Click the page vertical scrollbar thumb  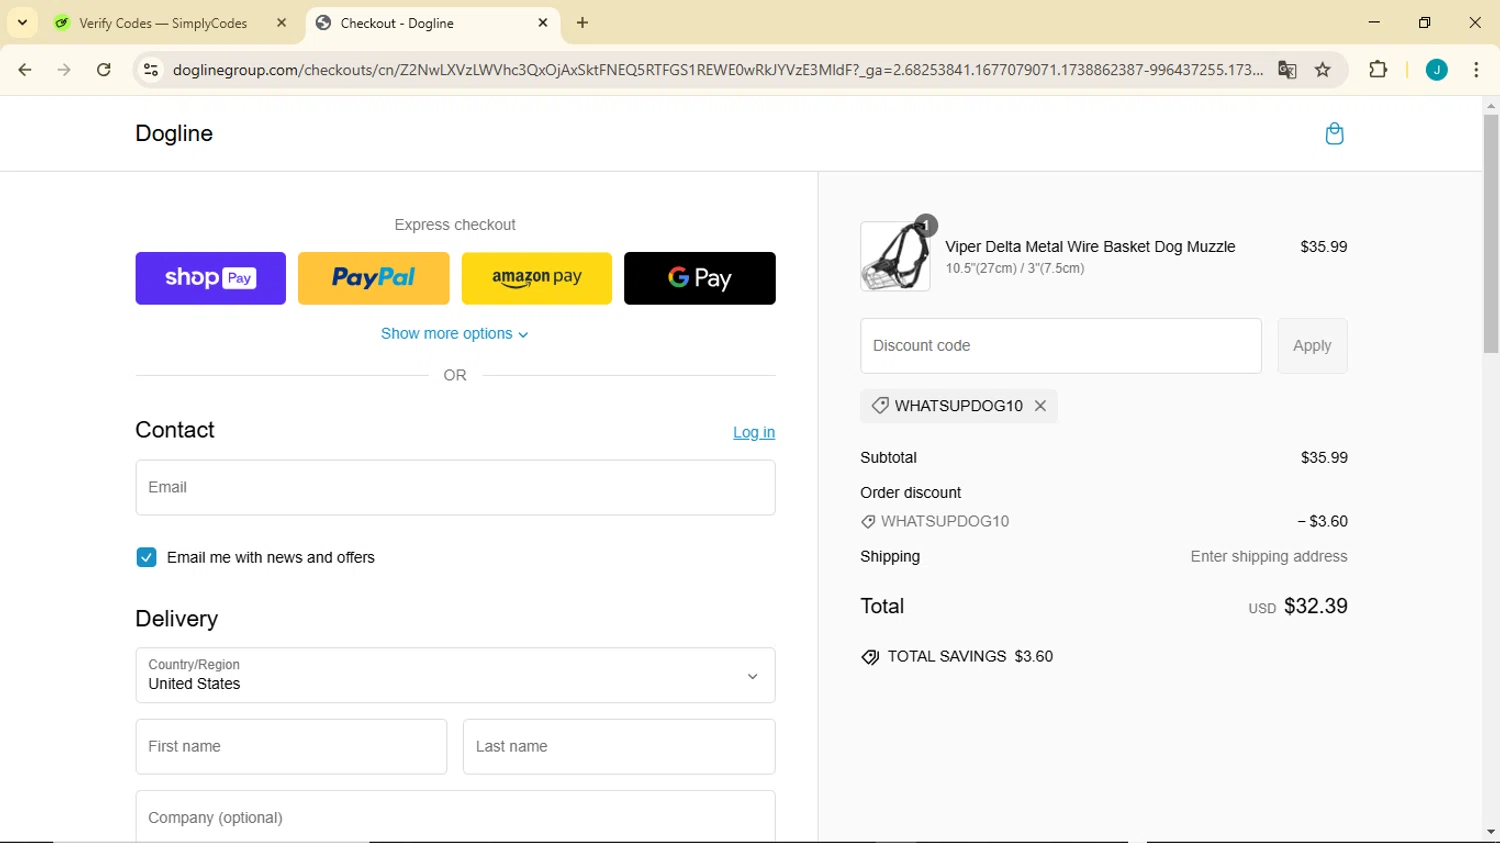pos(1491,233)
